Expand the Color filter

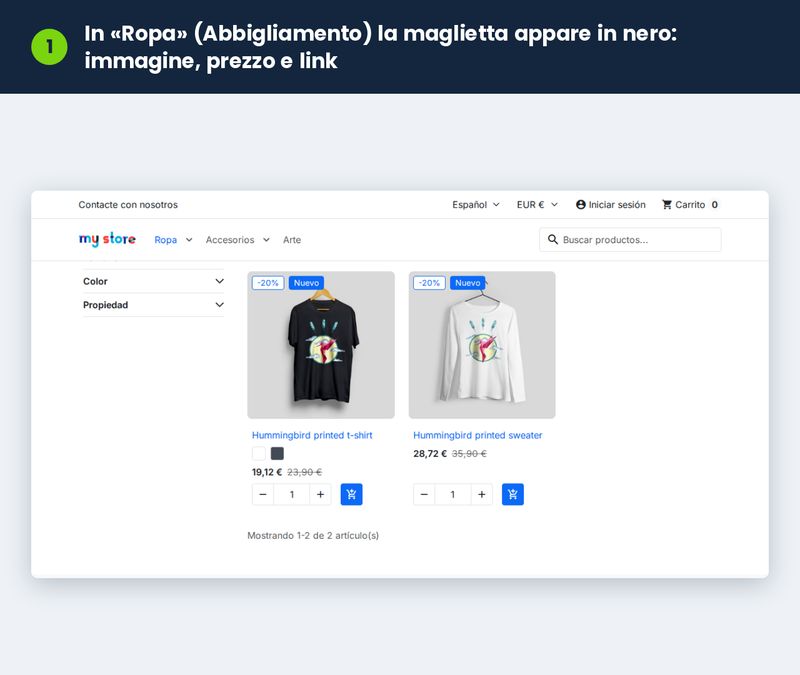pos(154,281)
